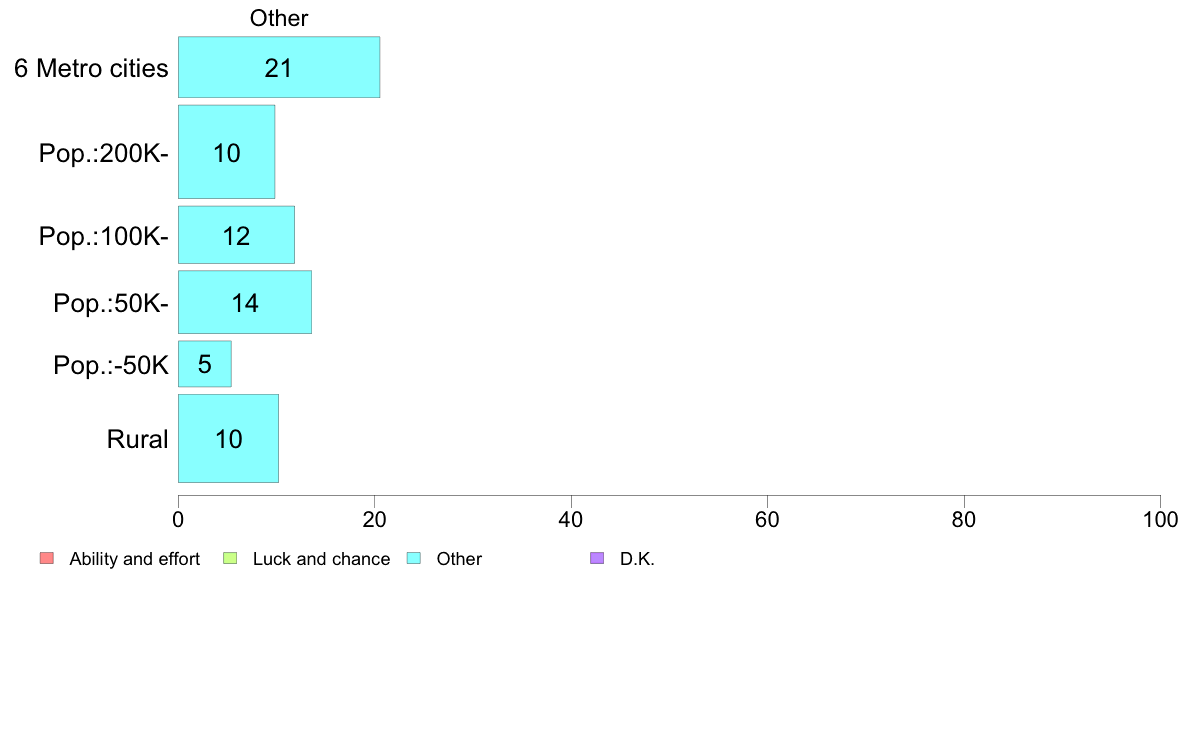The width and height of the screenshot is (1188, 736).
Task: Click the D.K. legend text
Action: [x=637, y=559]
